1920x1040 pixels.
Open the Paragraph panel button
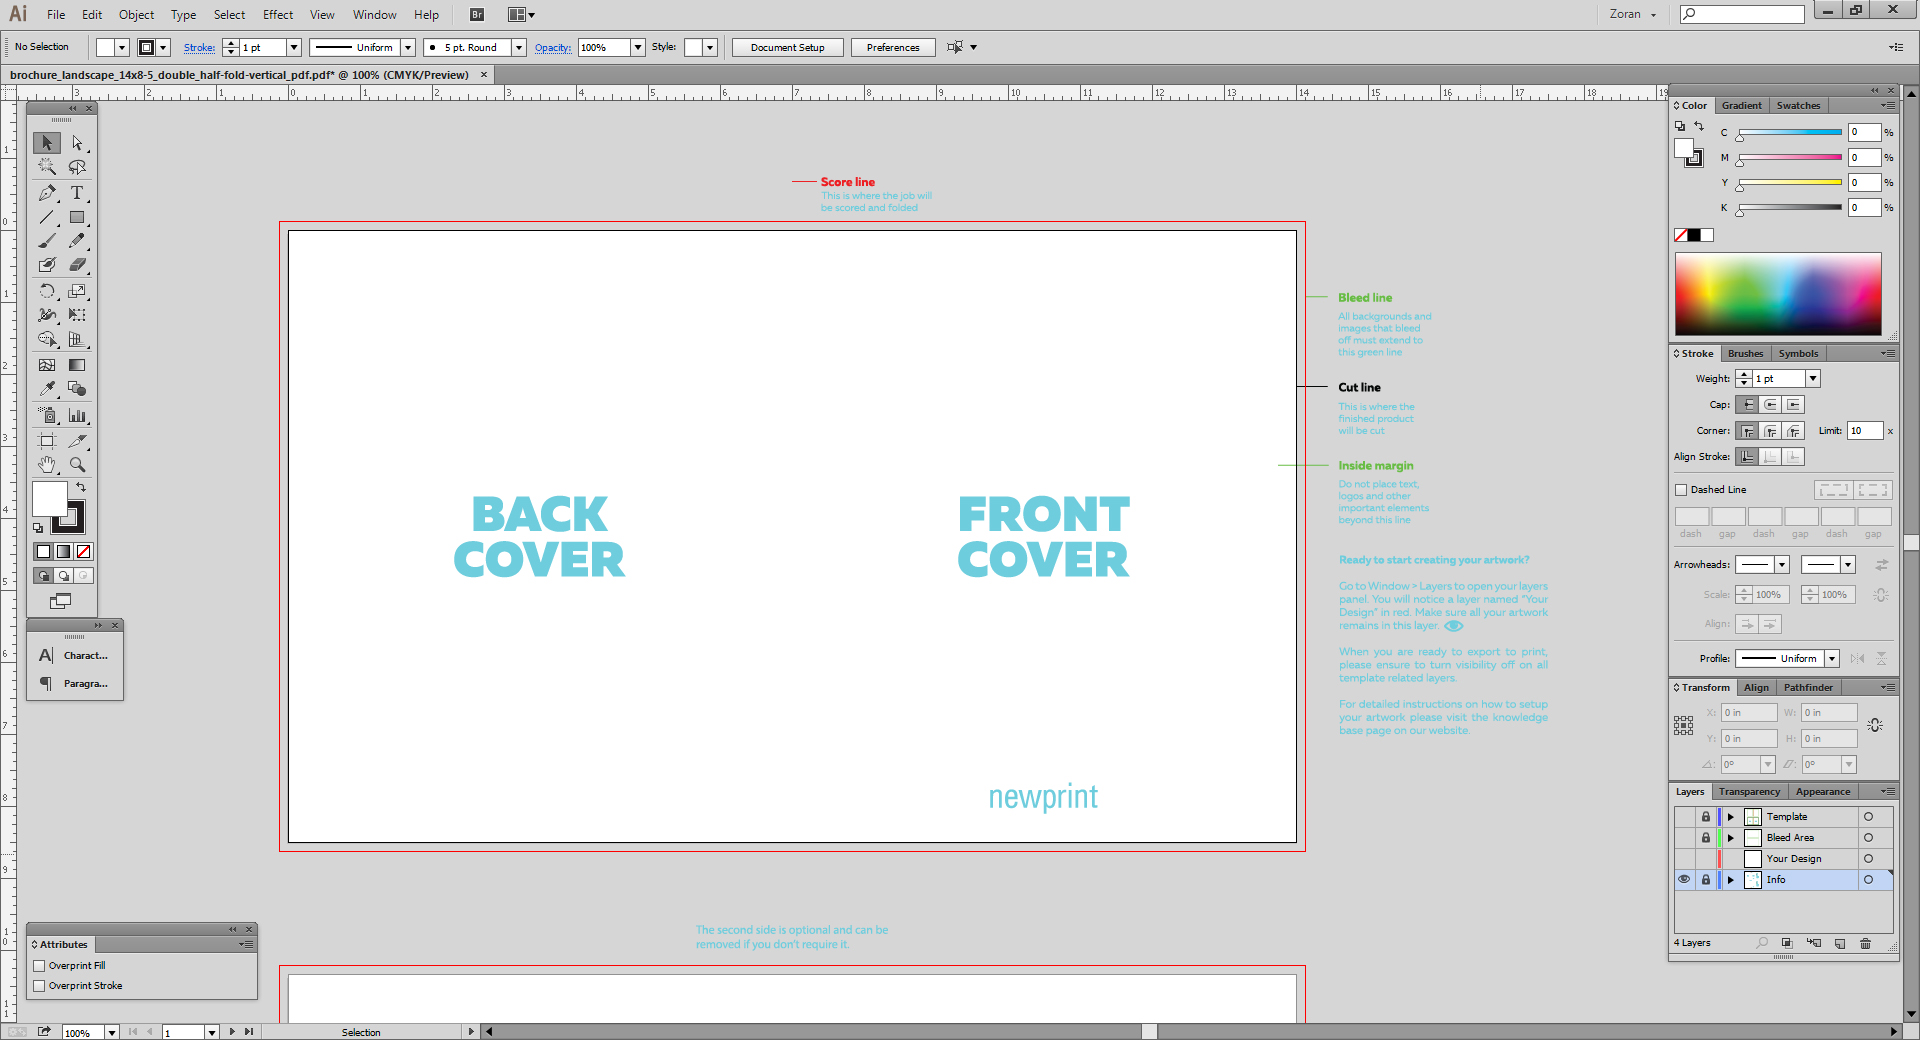(75, 684)
